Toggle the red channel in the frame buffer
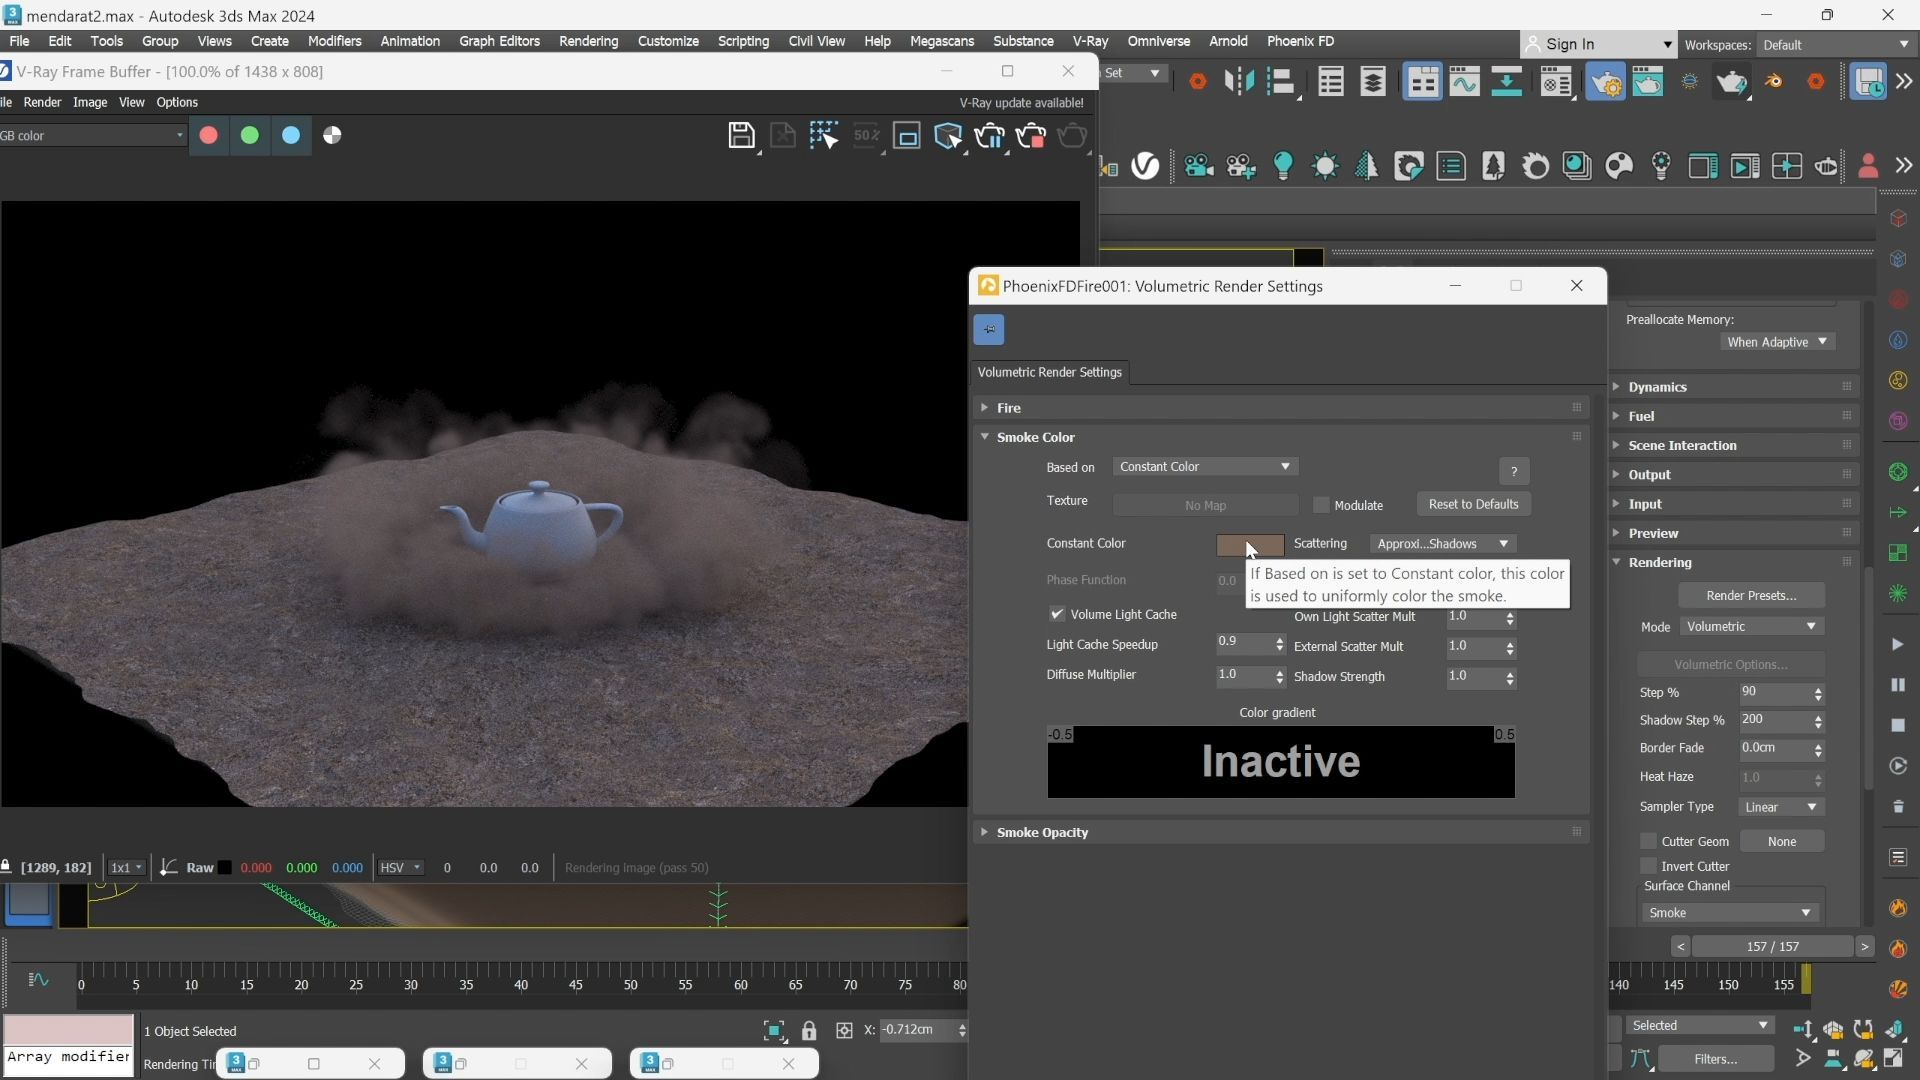This screenshot has height=1080, width=1920. point(209,135)
